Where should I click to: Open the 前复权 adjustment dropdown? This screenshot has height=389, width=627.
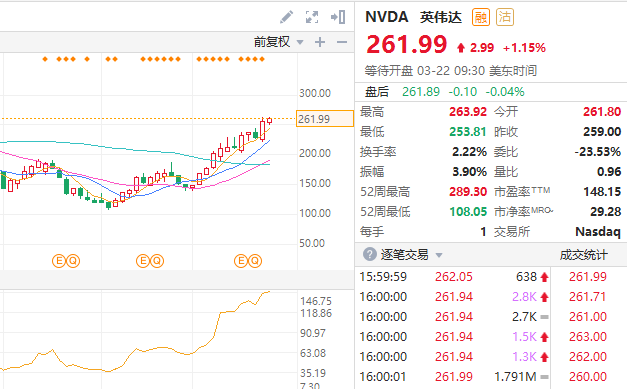[278, 42]
